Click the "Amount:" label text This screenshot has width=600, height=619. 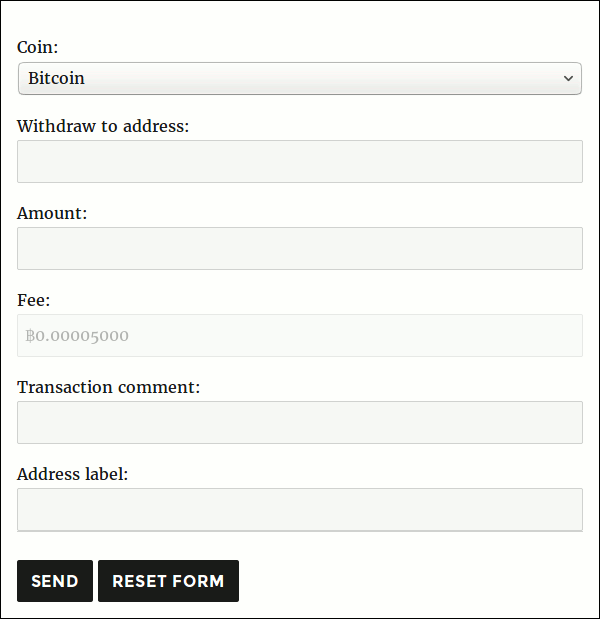pyautogui.click(x=52, y=213)
